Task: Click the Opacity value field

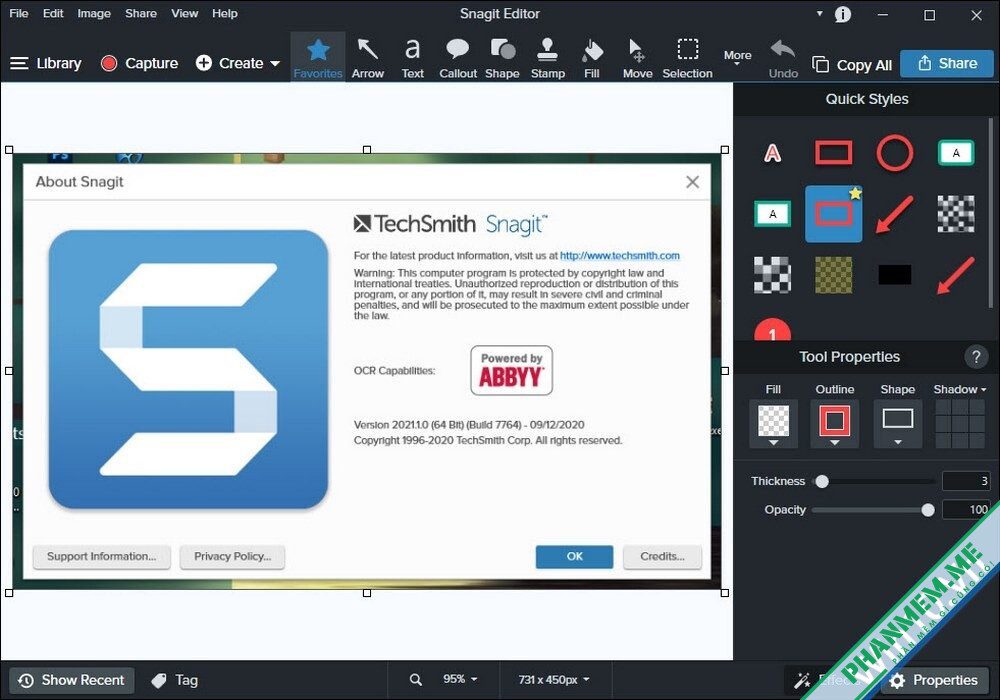Action: (966, 509)
